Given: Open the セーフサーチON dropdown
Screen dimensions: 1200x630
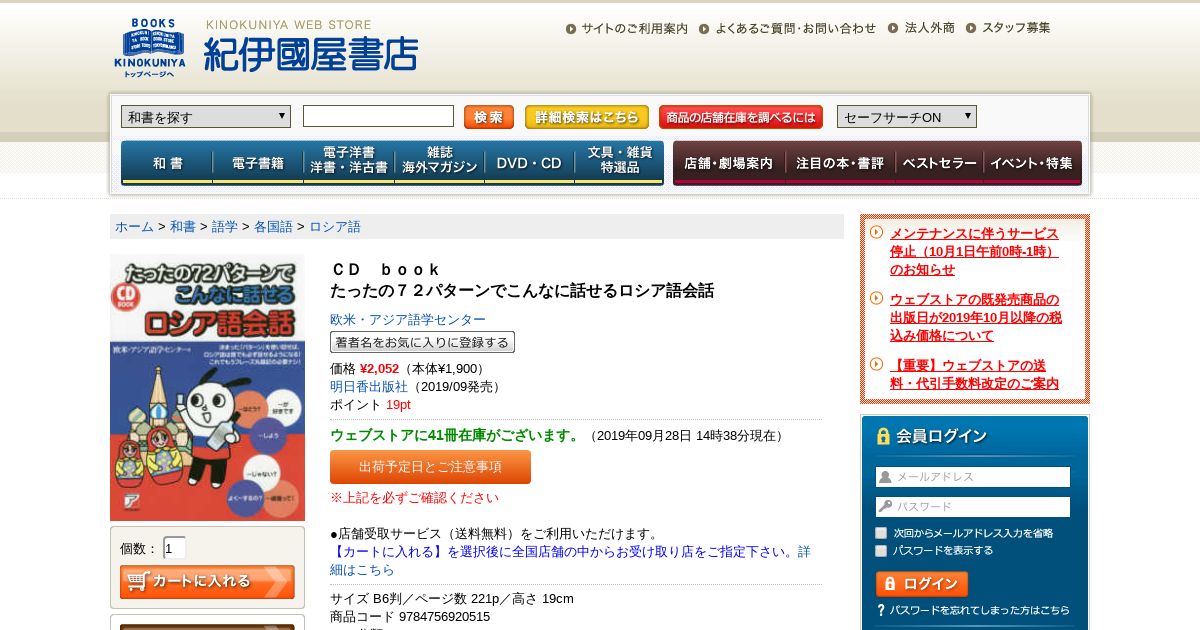Looking at the screenshot, I should 907,117.
